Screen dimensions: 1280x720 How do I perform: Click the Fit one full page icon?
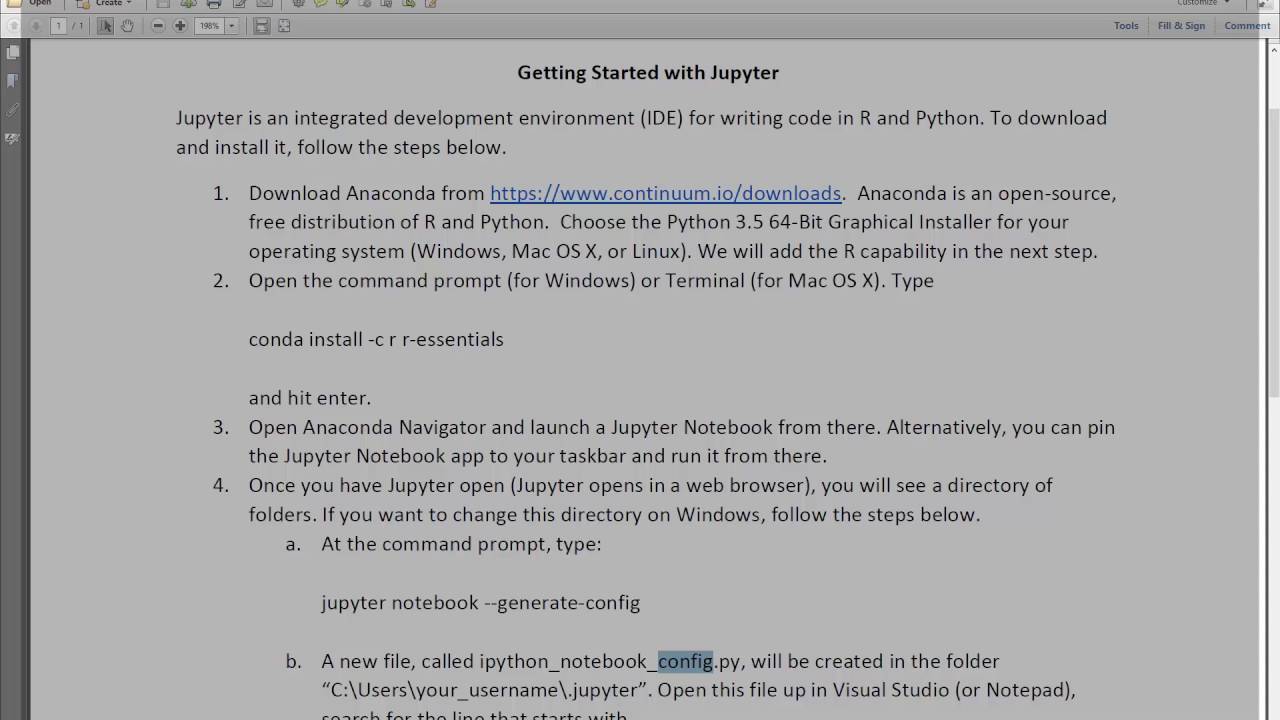284,26
